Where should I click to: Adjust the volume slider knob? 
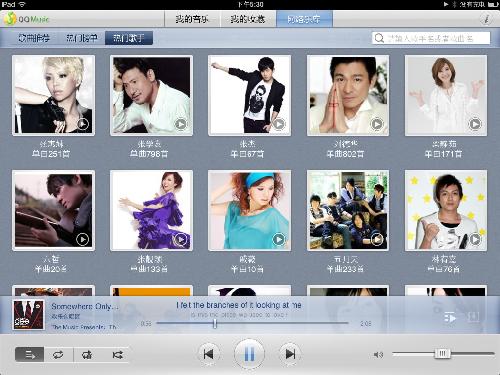[442, 353]
